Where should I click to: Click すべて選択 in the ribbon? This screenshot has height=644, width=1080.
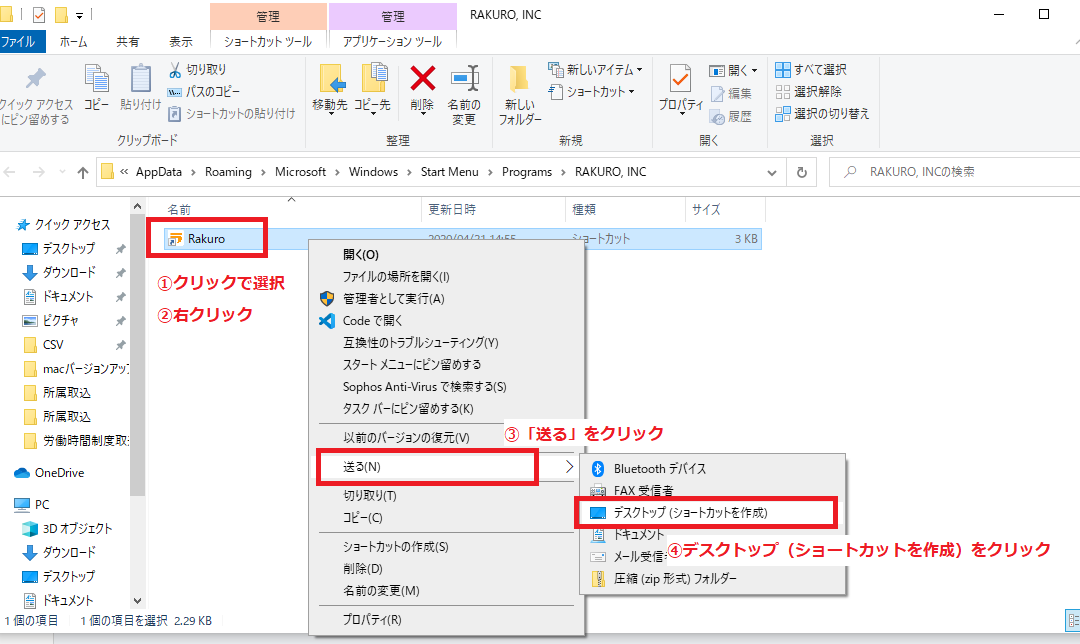[811, 70]
